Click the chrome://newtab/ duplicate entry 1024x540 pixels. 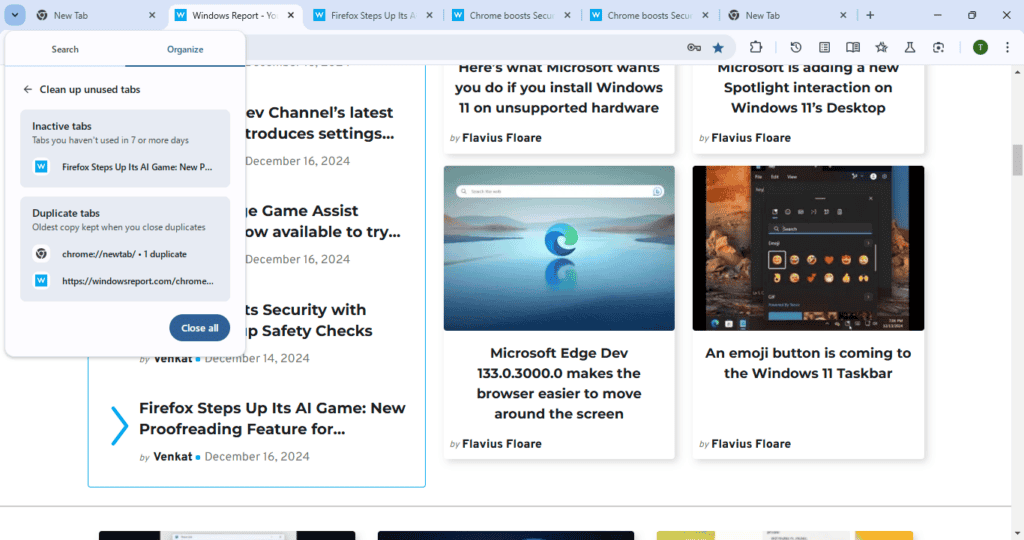[125, 254]
